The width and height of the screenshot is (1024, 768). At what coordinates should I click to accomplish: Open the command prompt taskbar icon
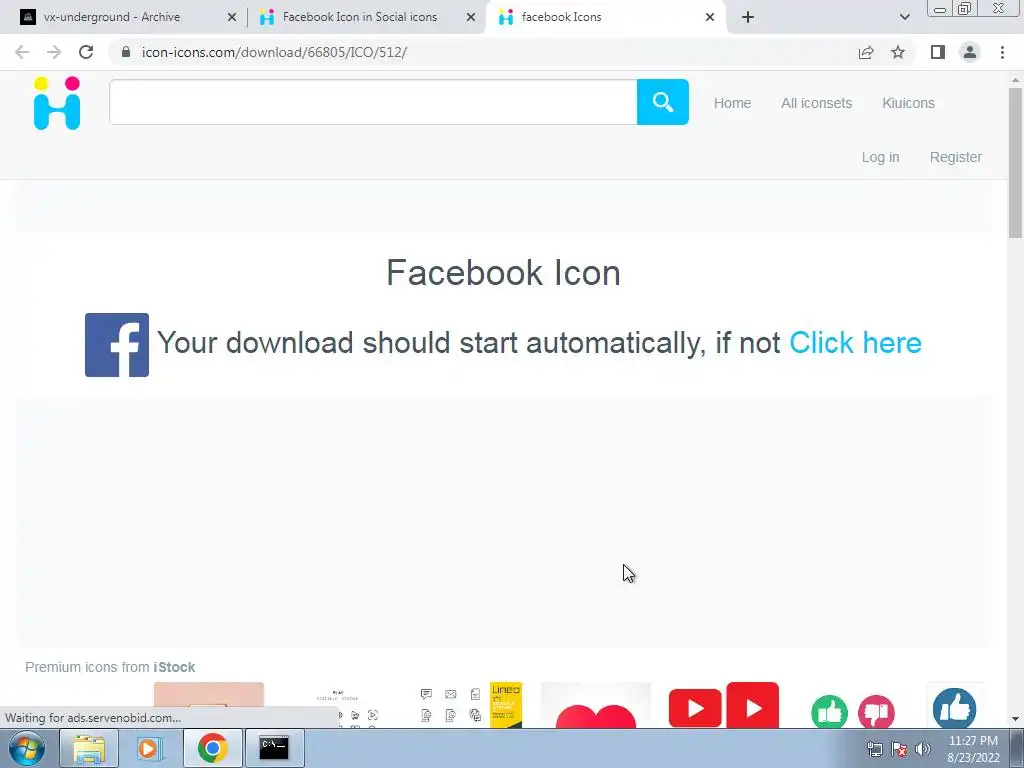pos(274,748)
